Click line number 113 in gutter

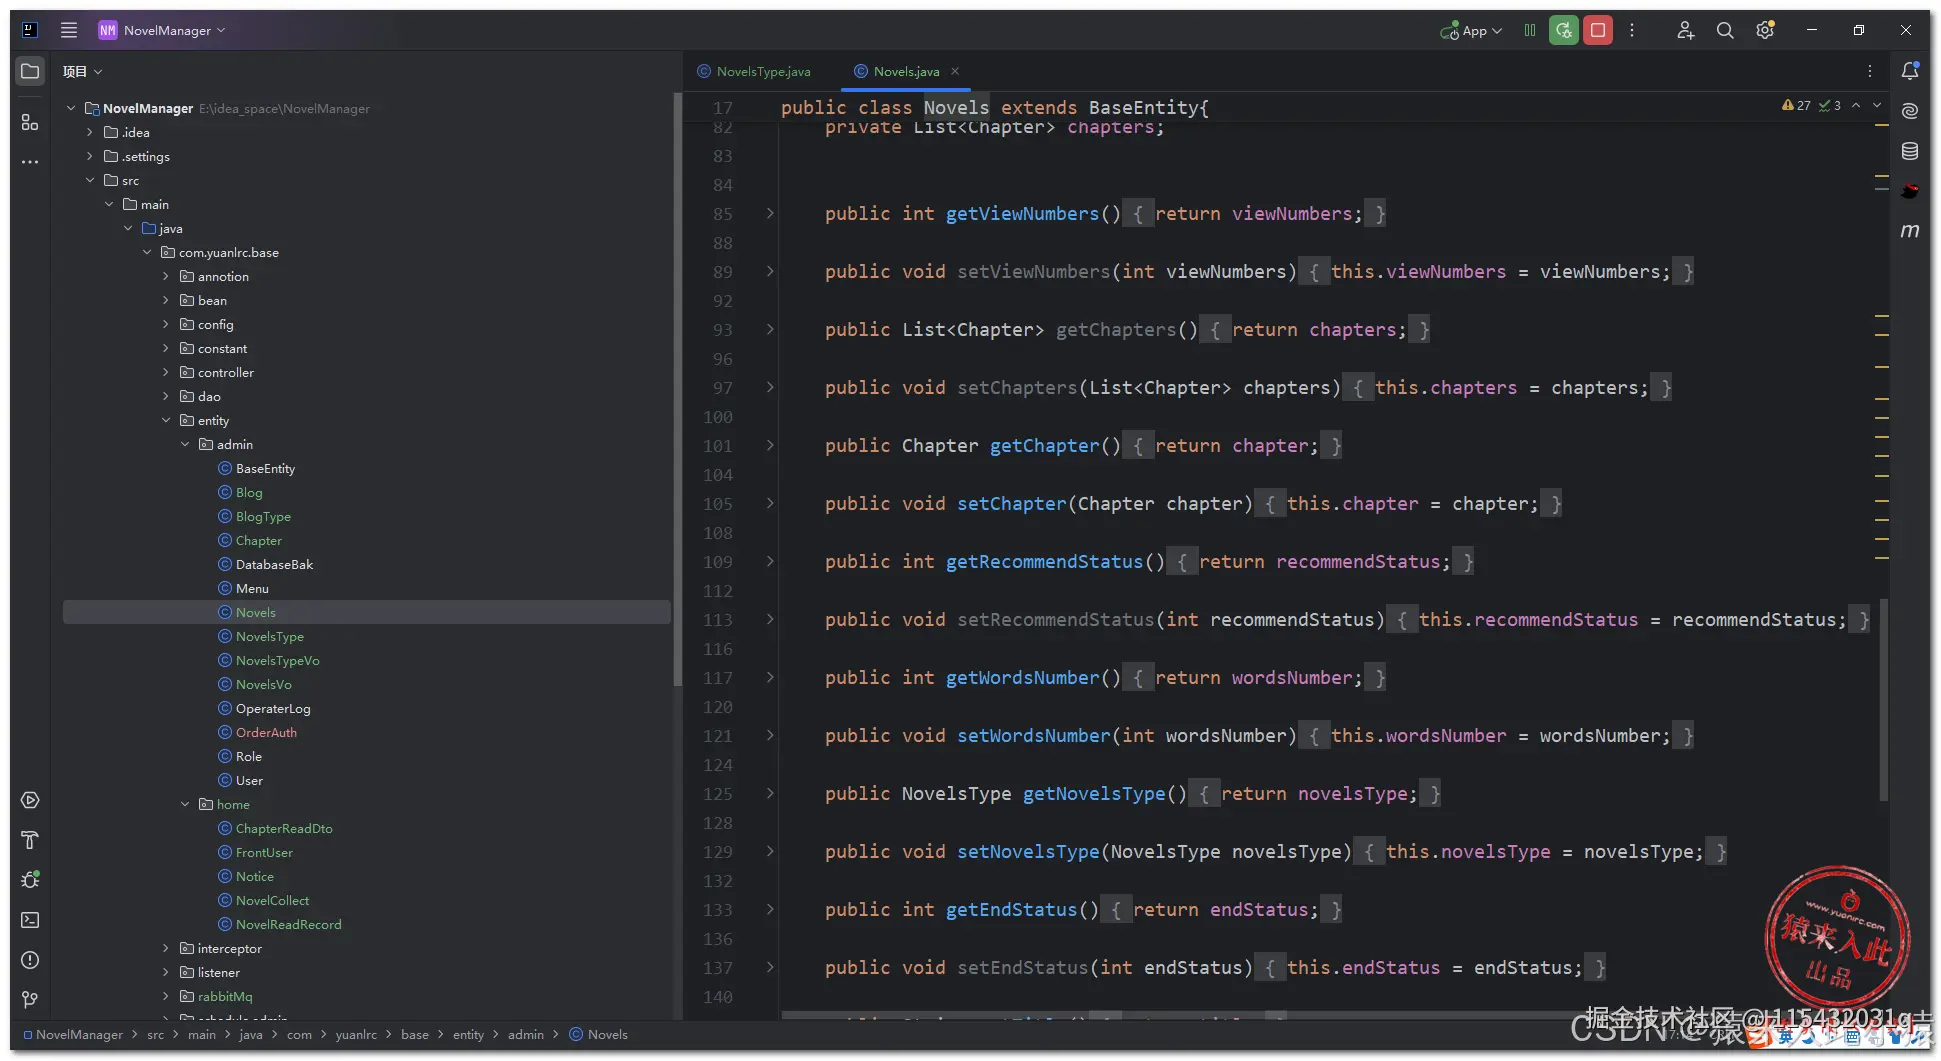click(718, 619)
